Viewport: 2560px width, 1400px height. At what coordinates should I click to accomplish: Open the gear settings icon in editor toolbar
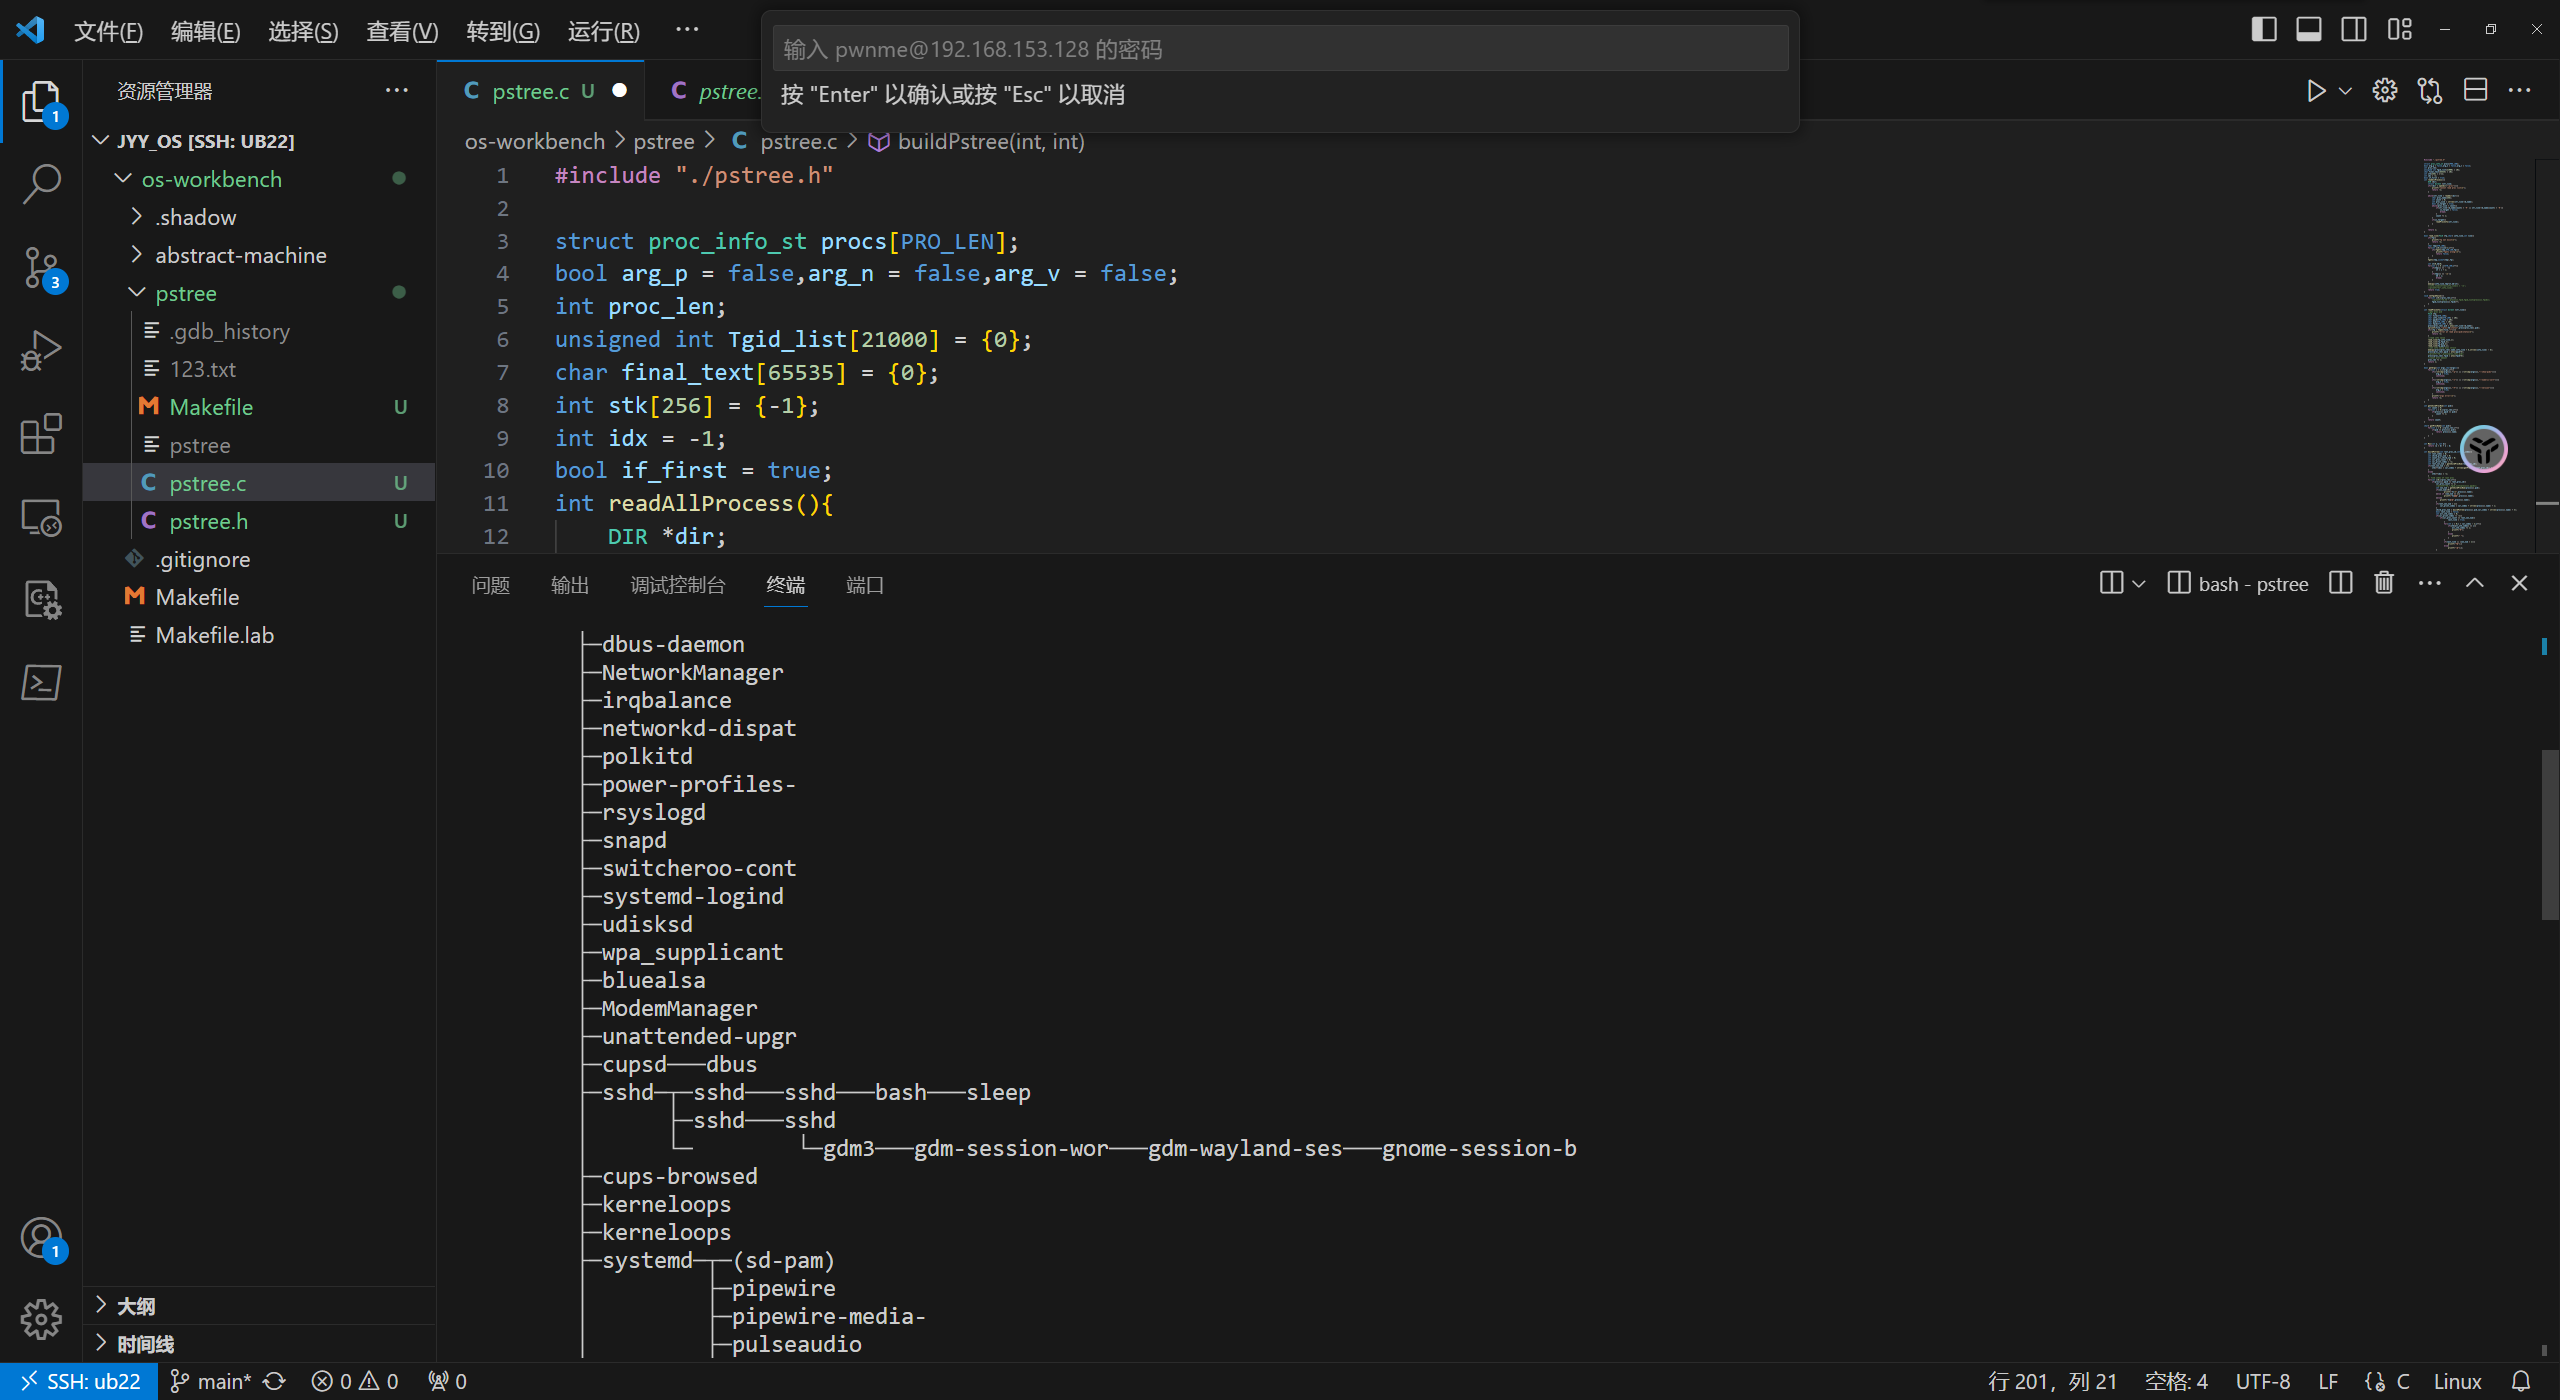tap(2385, 91)
